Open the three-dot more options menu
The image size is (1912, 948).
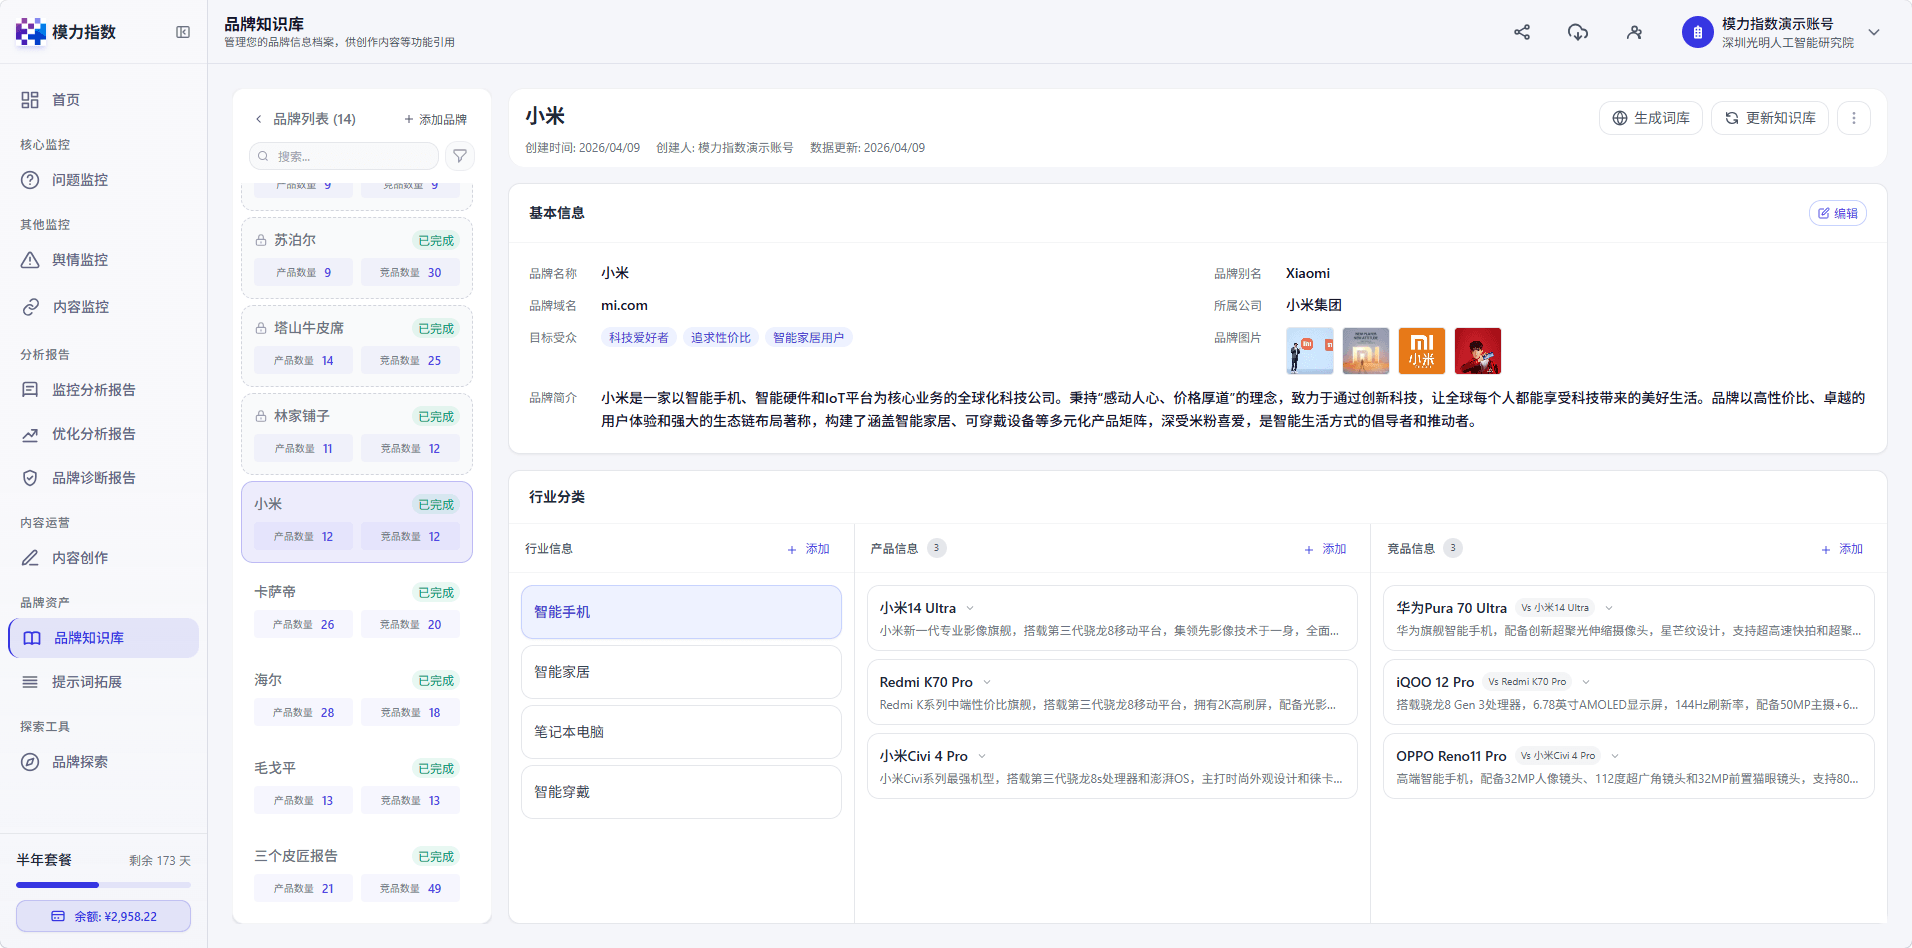point(1854,118)
